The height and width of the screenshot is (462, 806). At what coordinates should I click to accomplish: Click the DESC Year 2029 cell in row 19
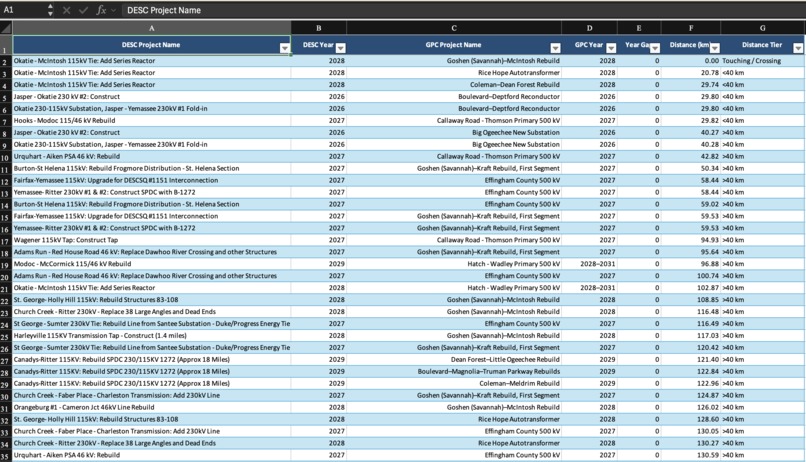(x=319, y=264)
